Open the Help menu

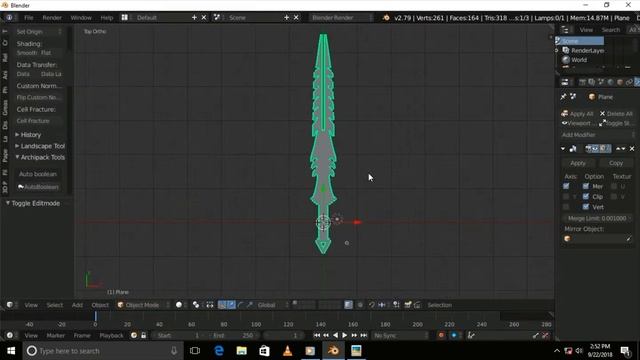107,18
